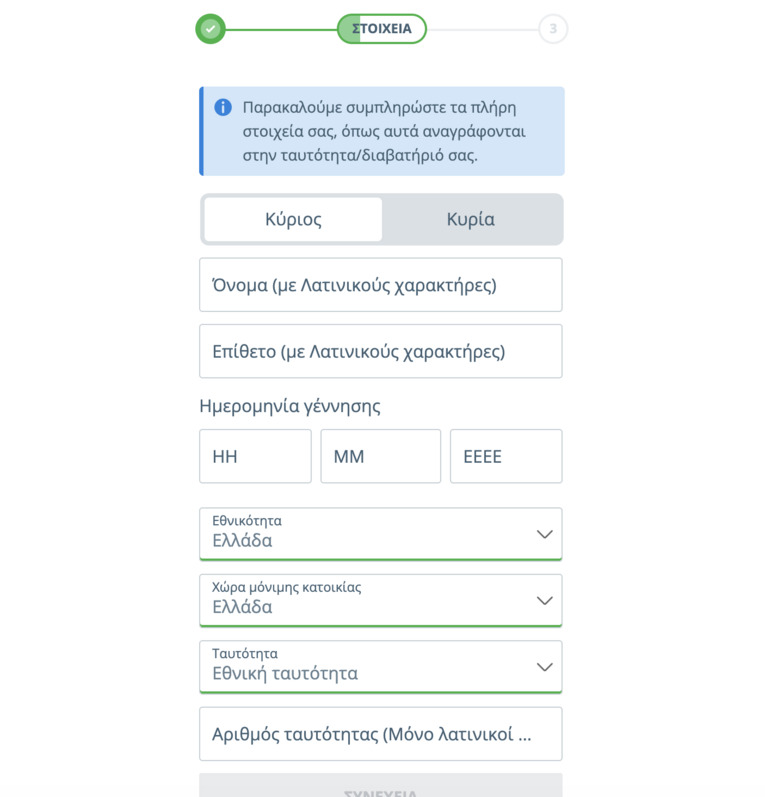This screenshot has width=765, height=797.
Task: Click the blue info icon in notice
Action: (x=223, y=107)
